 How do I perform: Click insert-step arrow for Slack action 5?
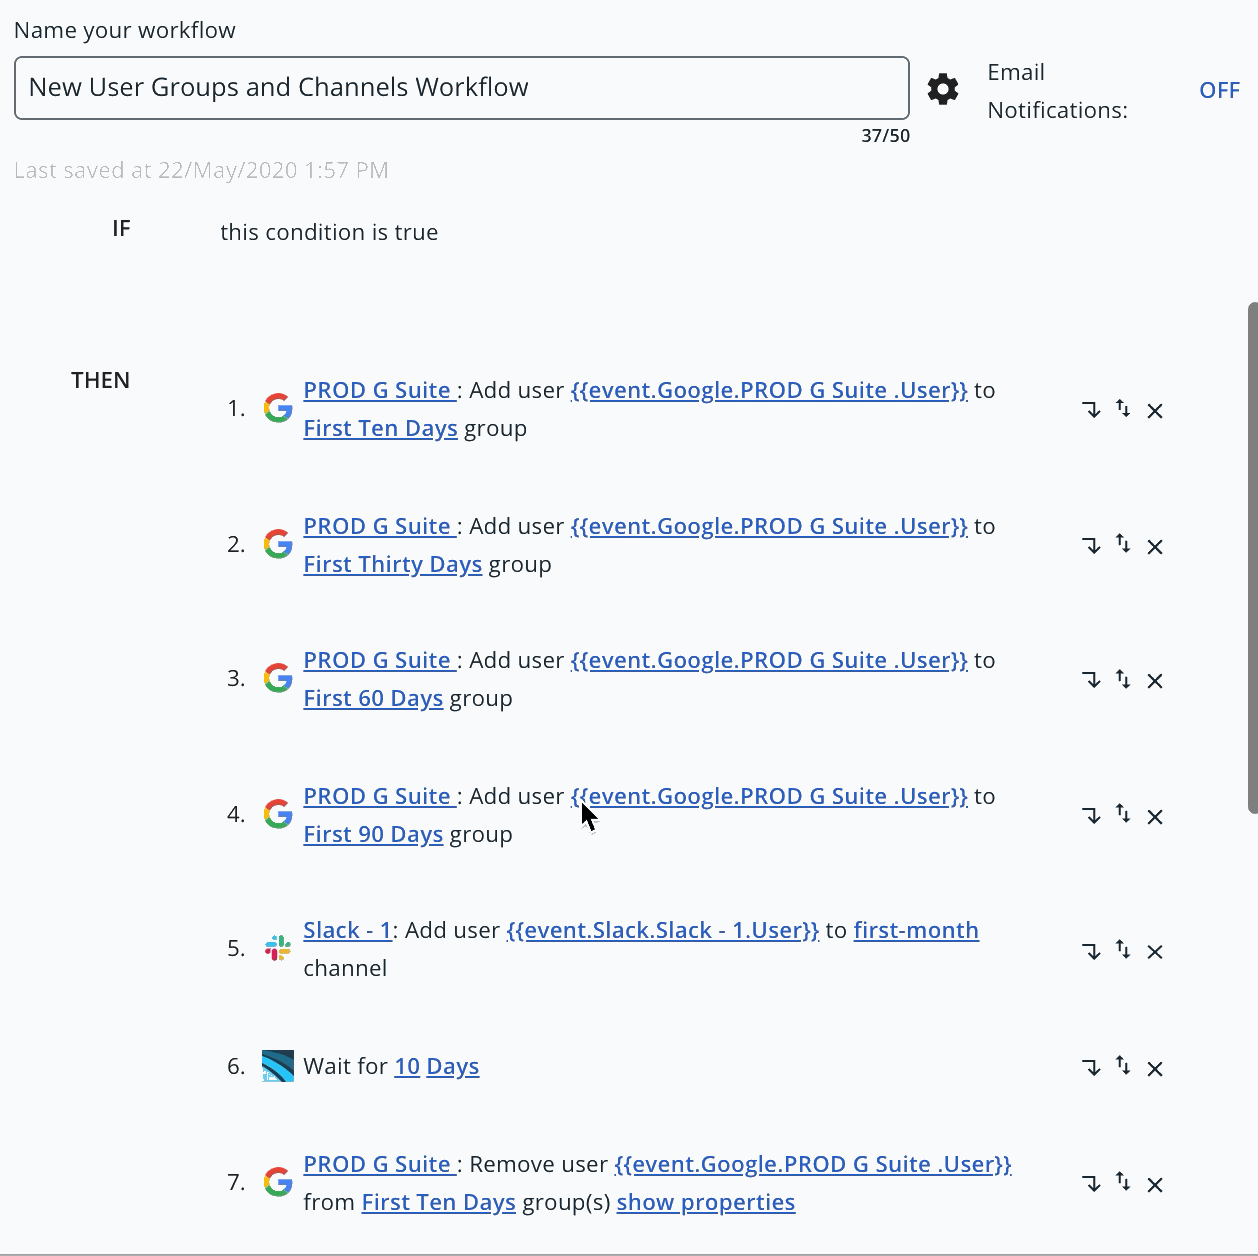click(1091, 951)
